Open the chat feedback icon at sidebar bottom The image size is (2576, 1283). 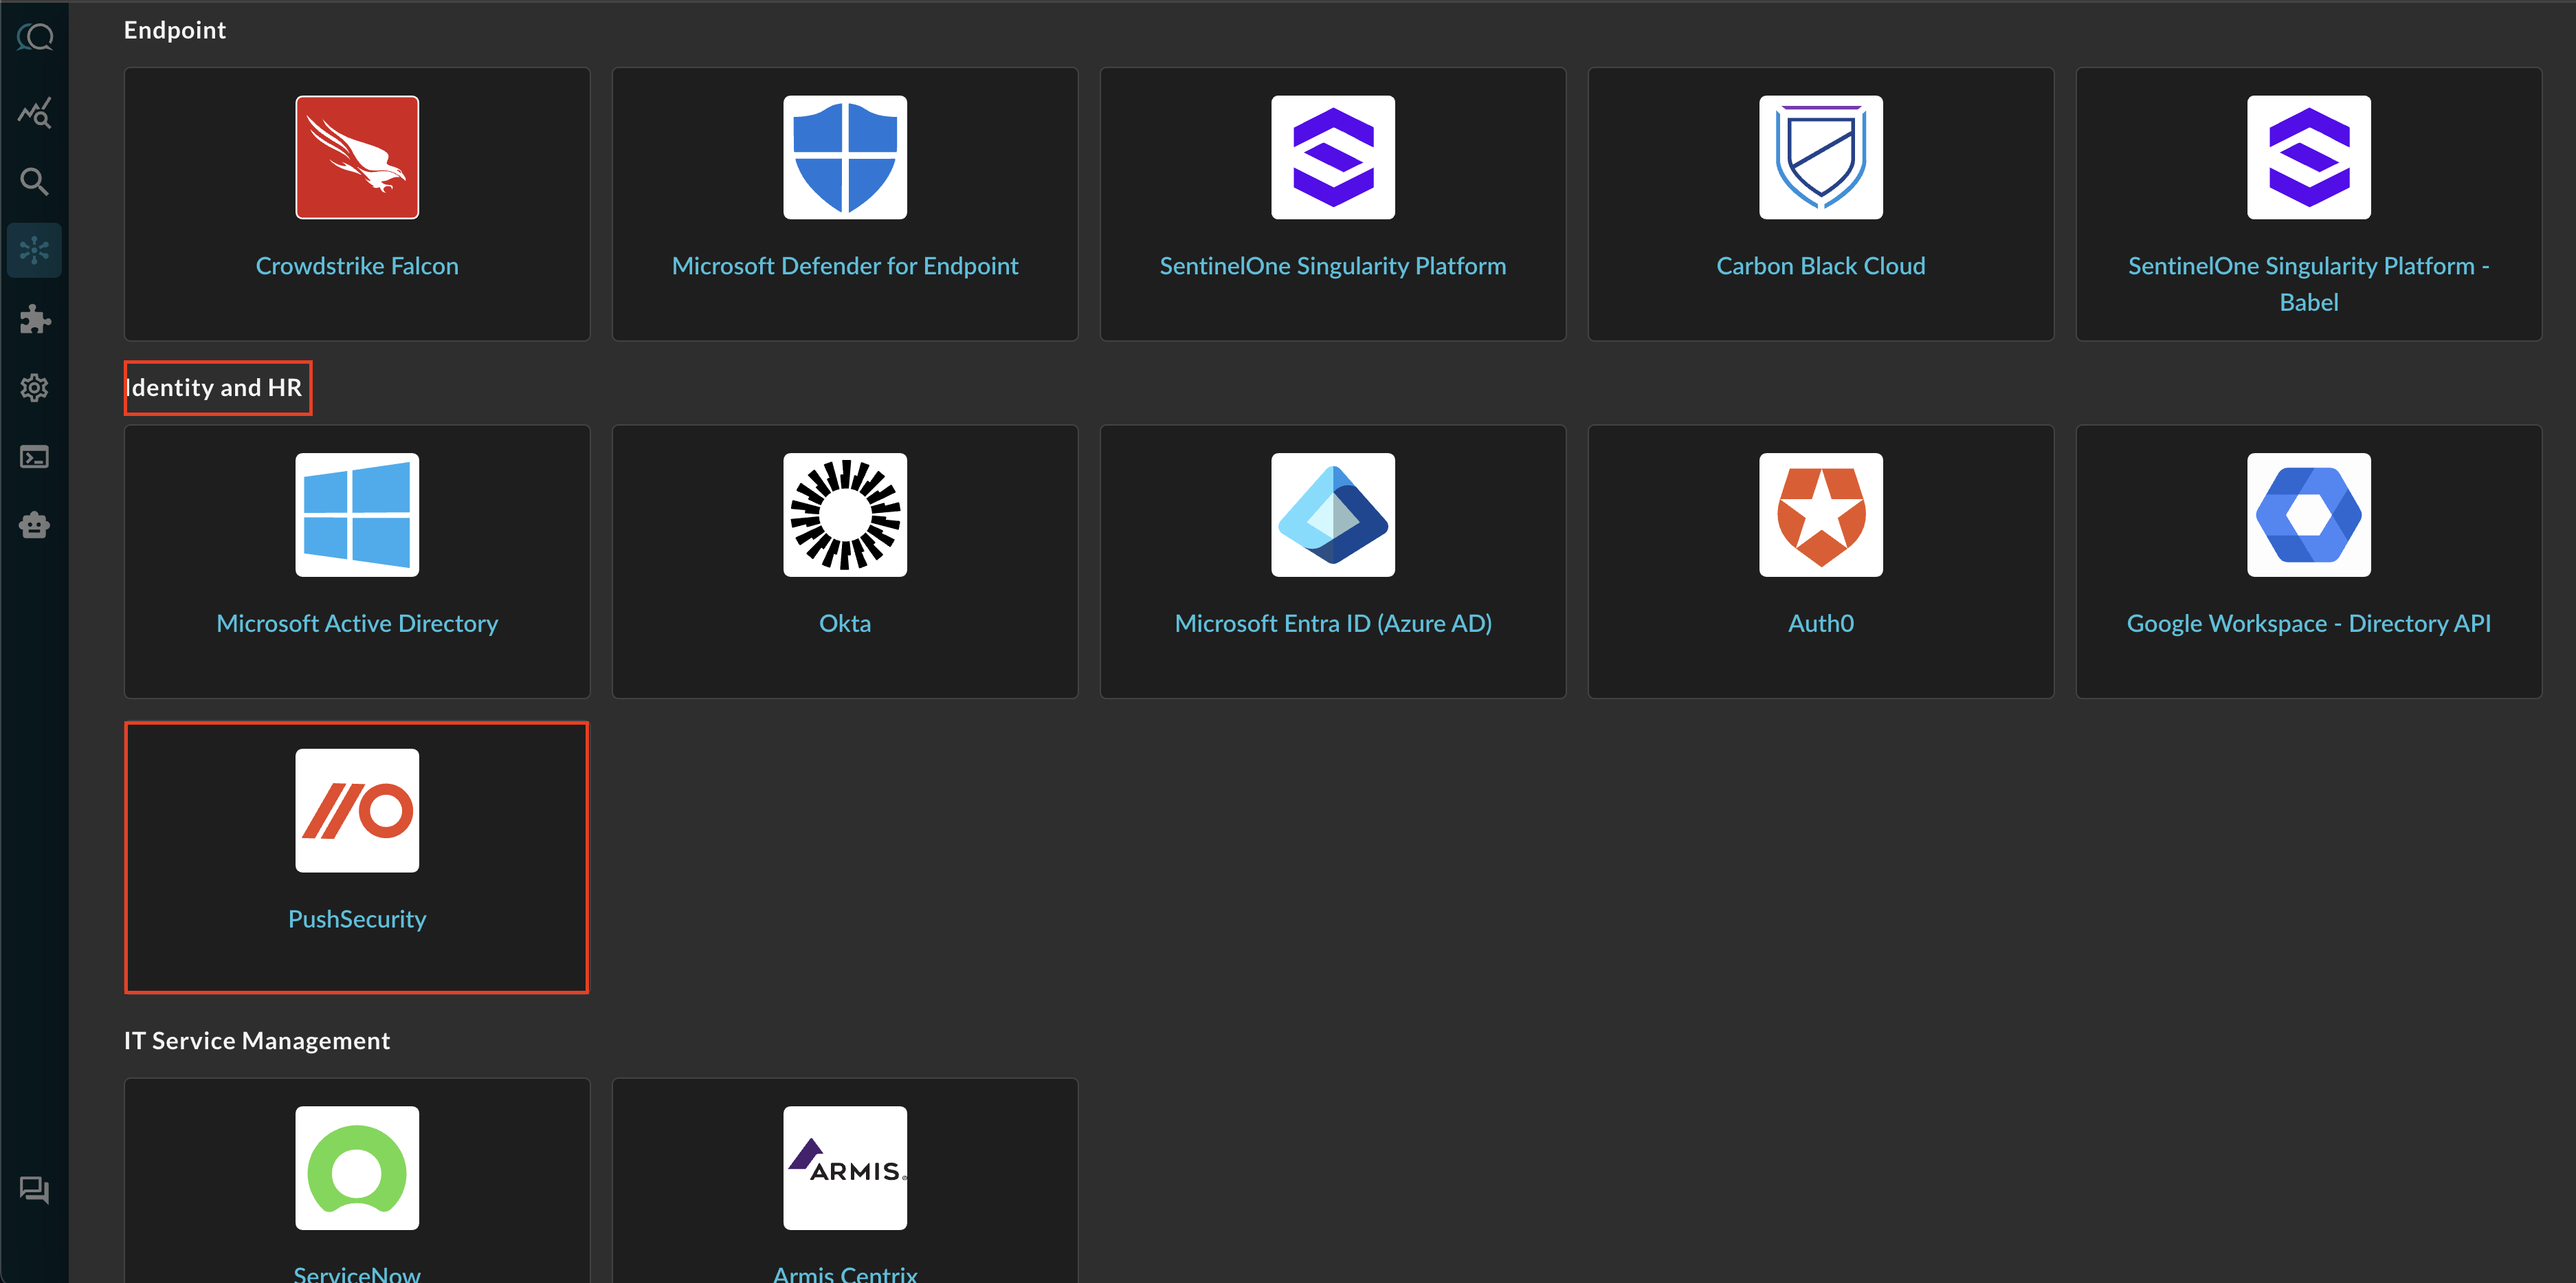tap(35, 1190)
